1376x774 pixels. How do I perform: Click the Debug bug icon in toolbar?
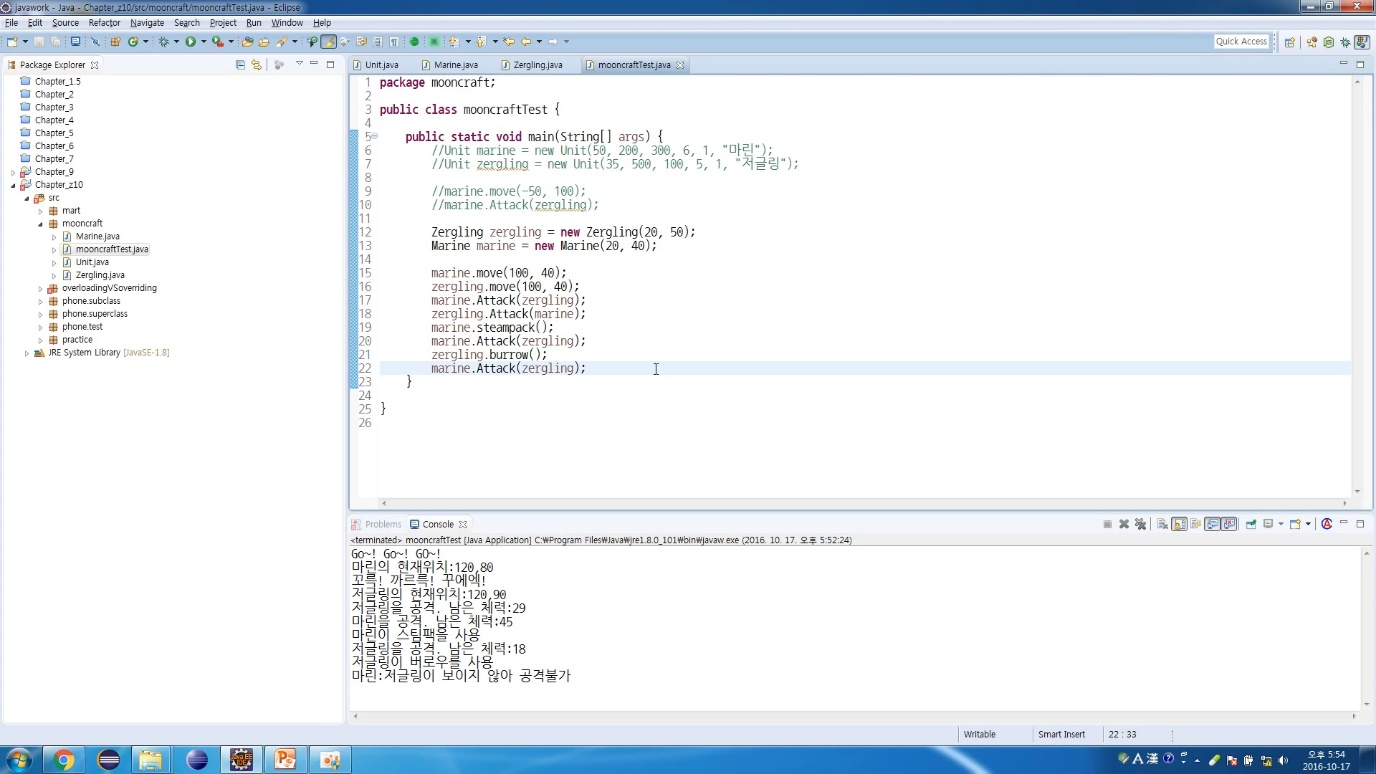pos(164,42)
